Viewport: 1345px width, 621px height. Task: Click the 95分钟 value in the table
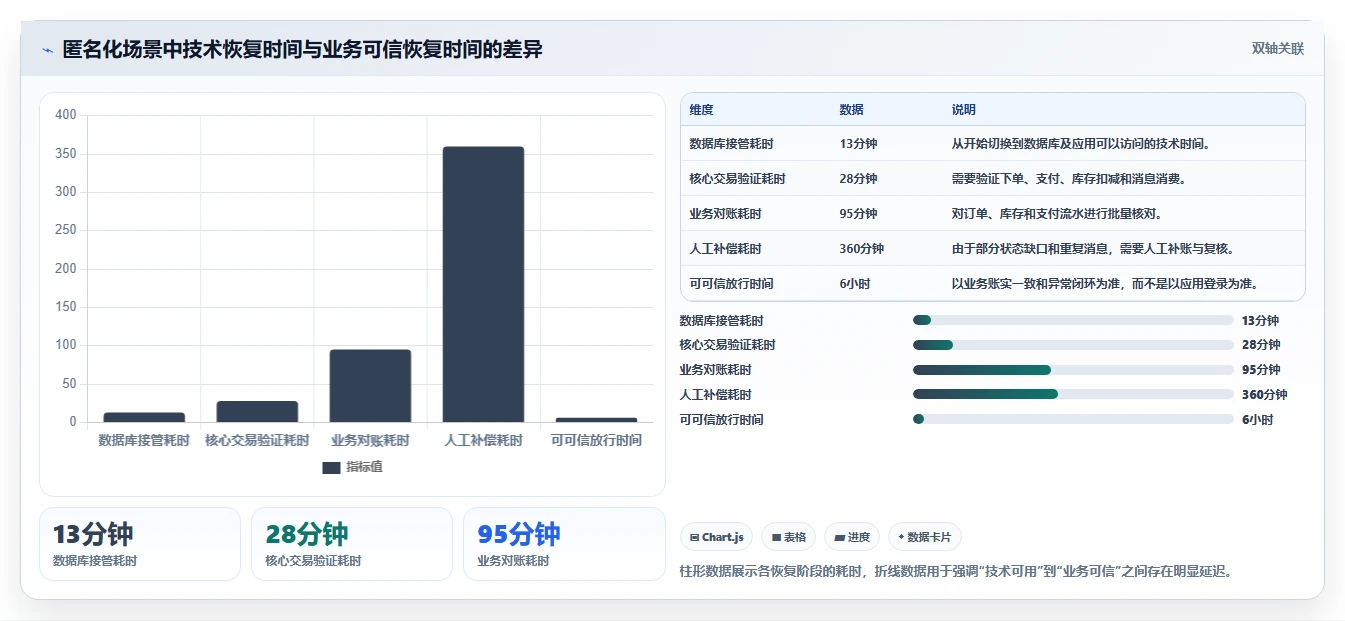(x=859, y=214)
